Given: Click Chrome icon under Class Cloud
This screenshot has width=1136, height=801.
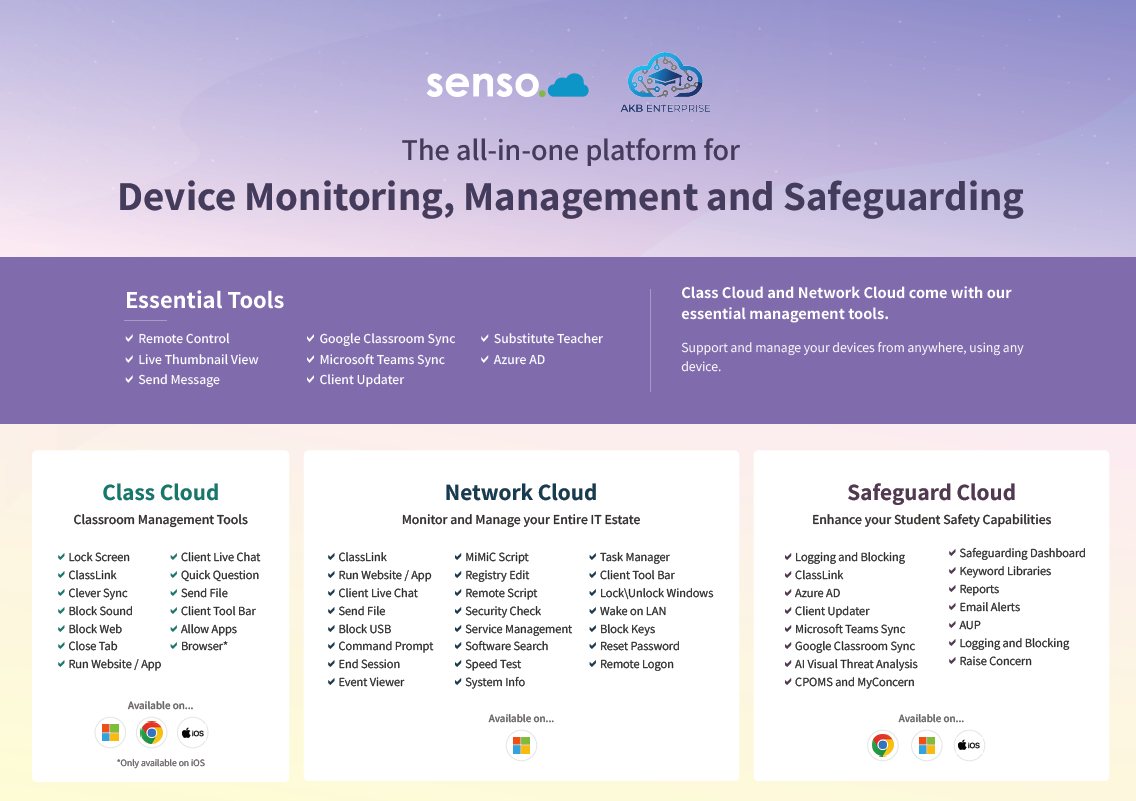Looking at the screenshot, I should (x=151, y=732).
